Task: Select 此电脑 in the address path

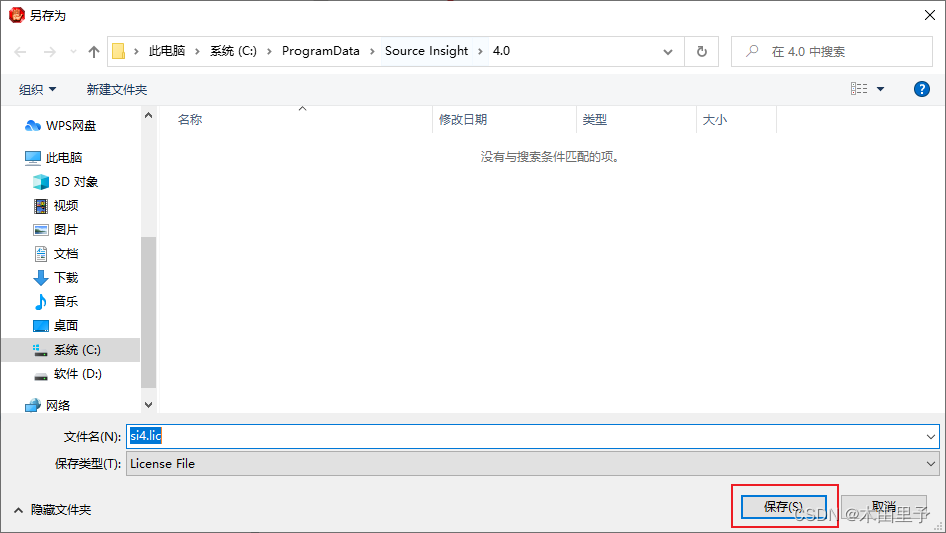Action: (167, 51)
